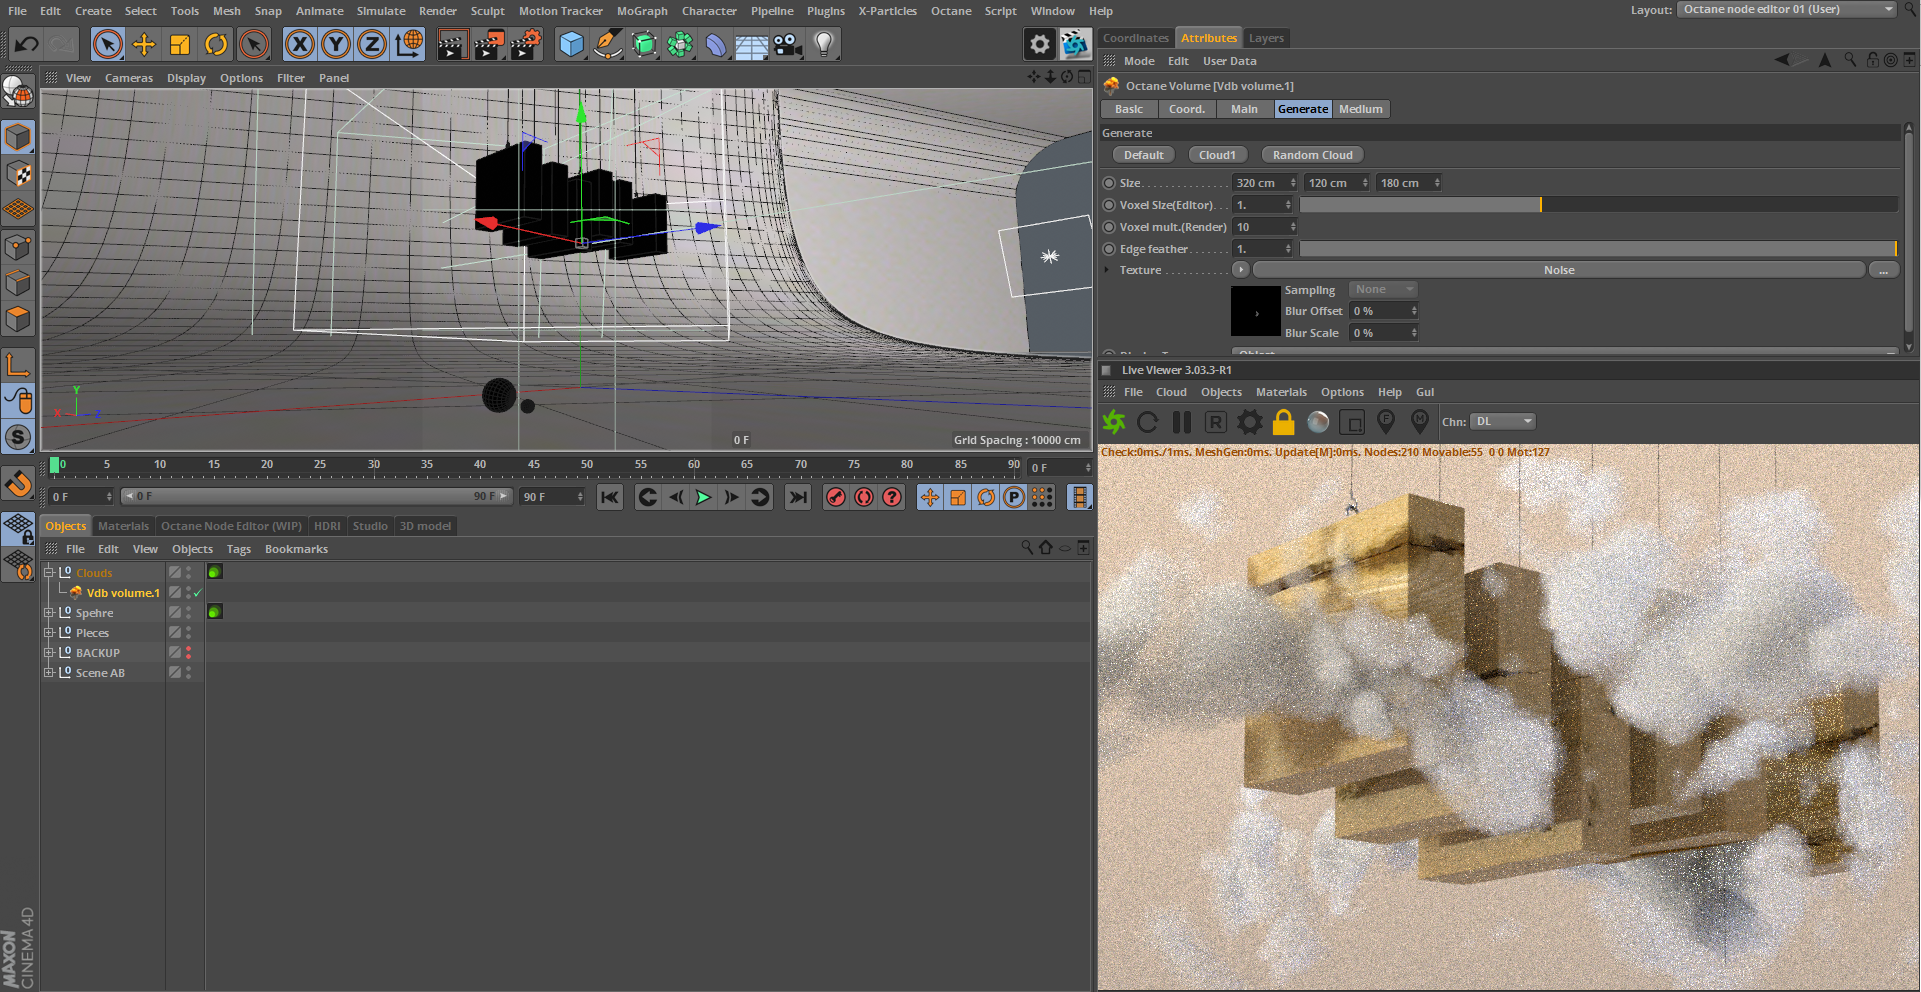Switch to the Coordinates panel tab
1921x992 pixels.
coord(1136,38)
